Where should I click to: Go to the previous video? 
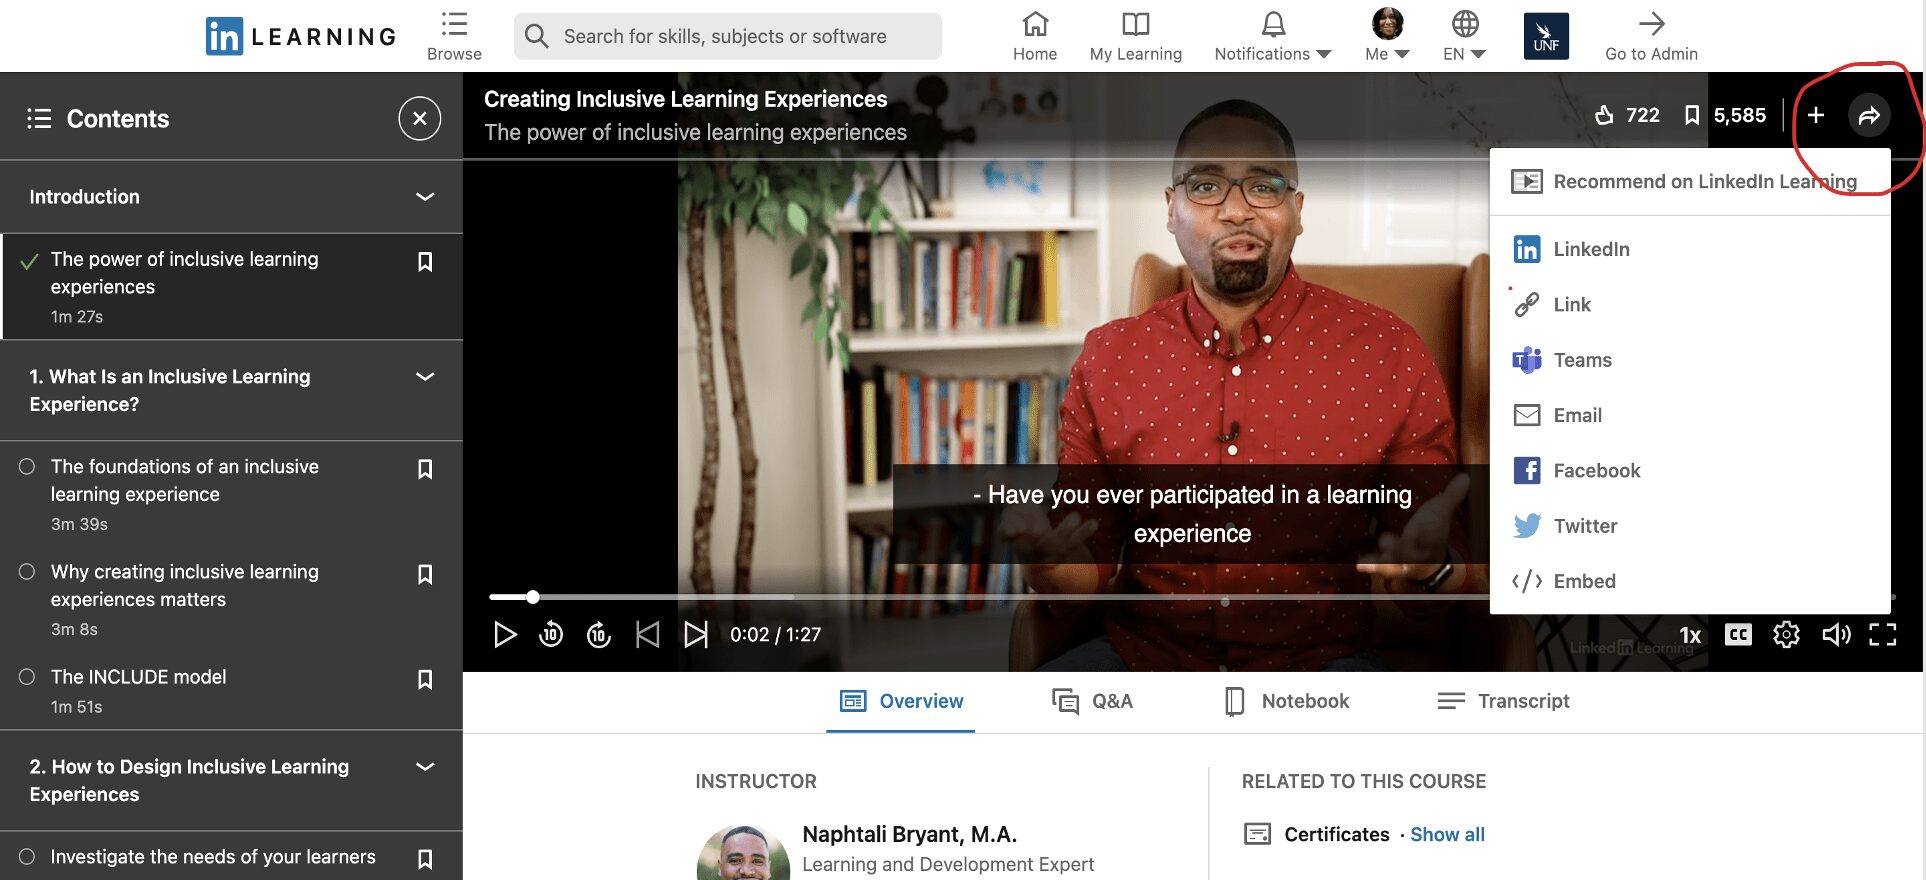pyautogui.click(x=648, y=635)
